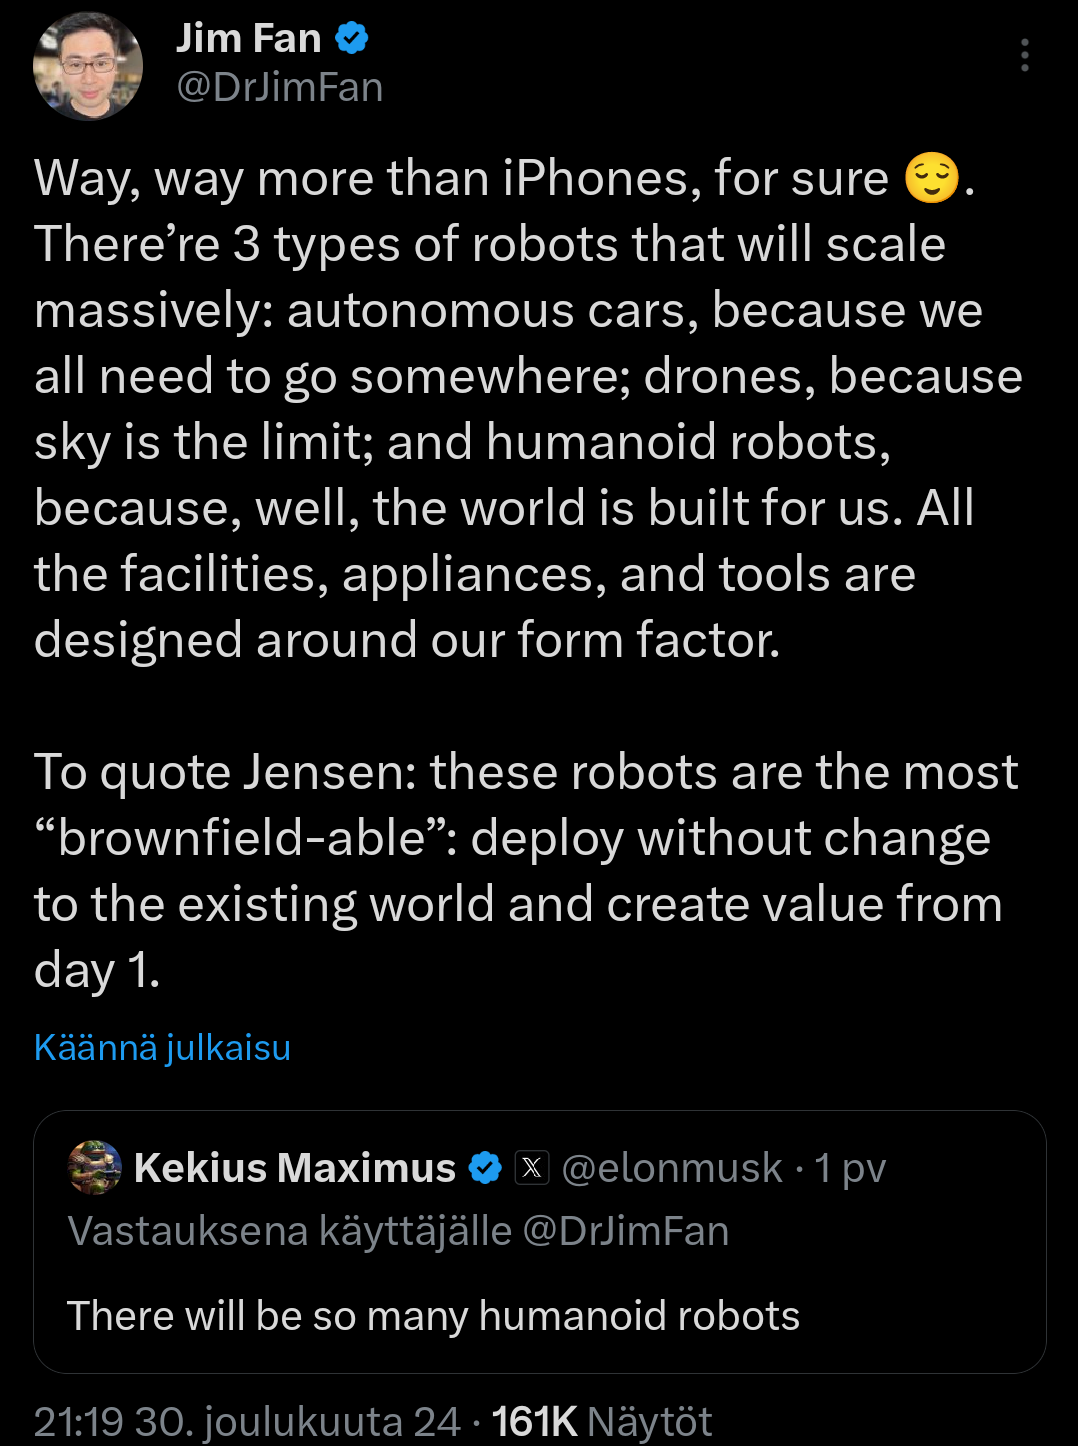Screen dimensions: 1078x1446
Task: Select the 'To quote Jensen' paragraph text
Action: [x=526, y=871]
